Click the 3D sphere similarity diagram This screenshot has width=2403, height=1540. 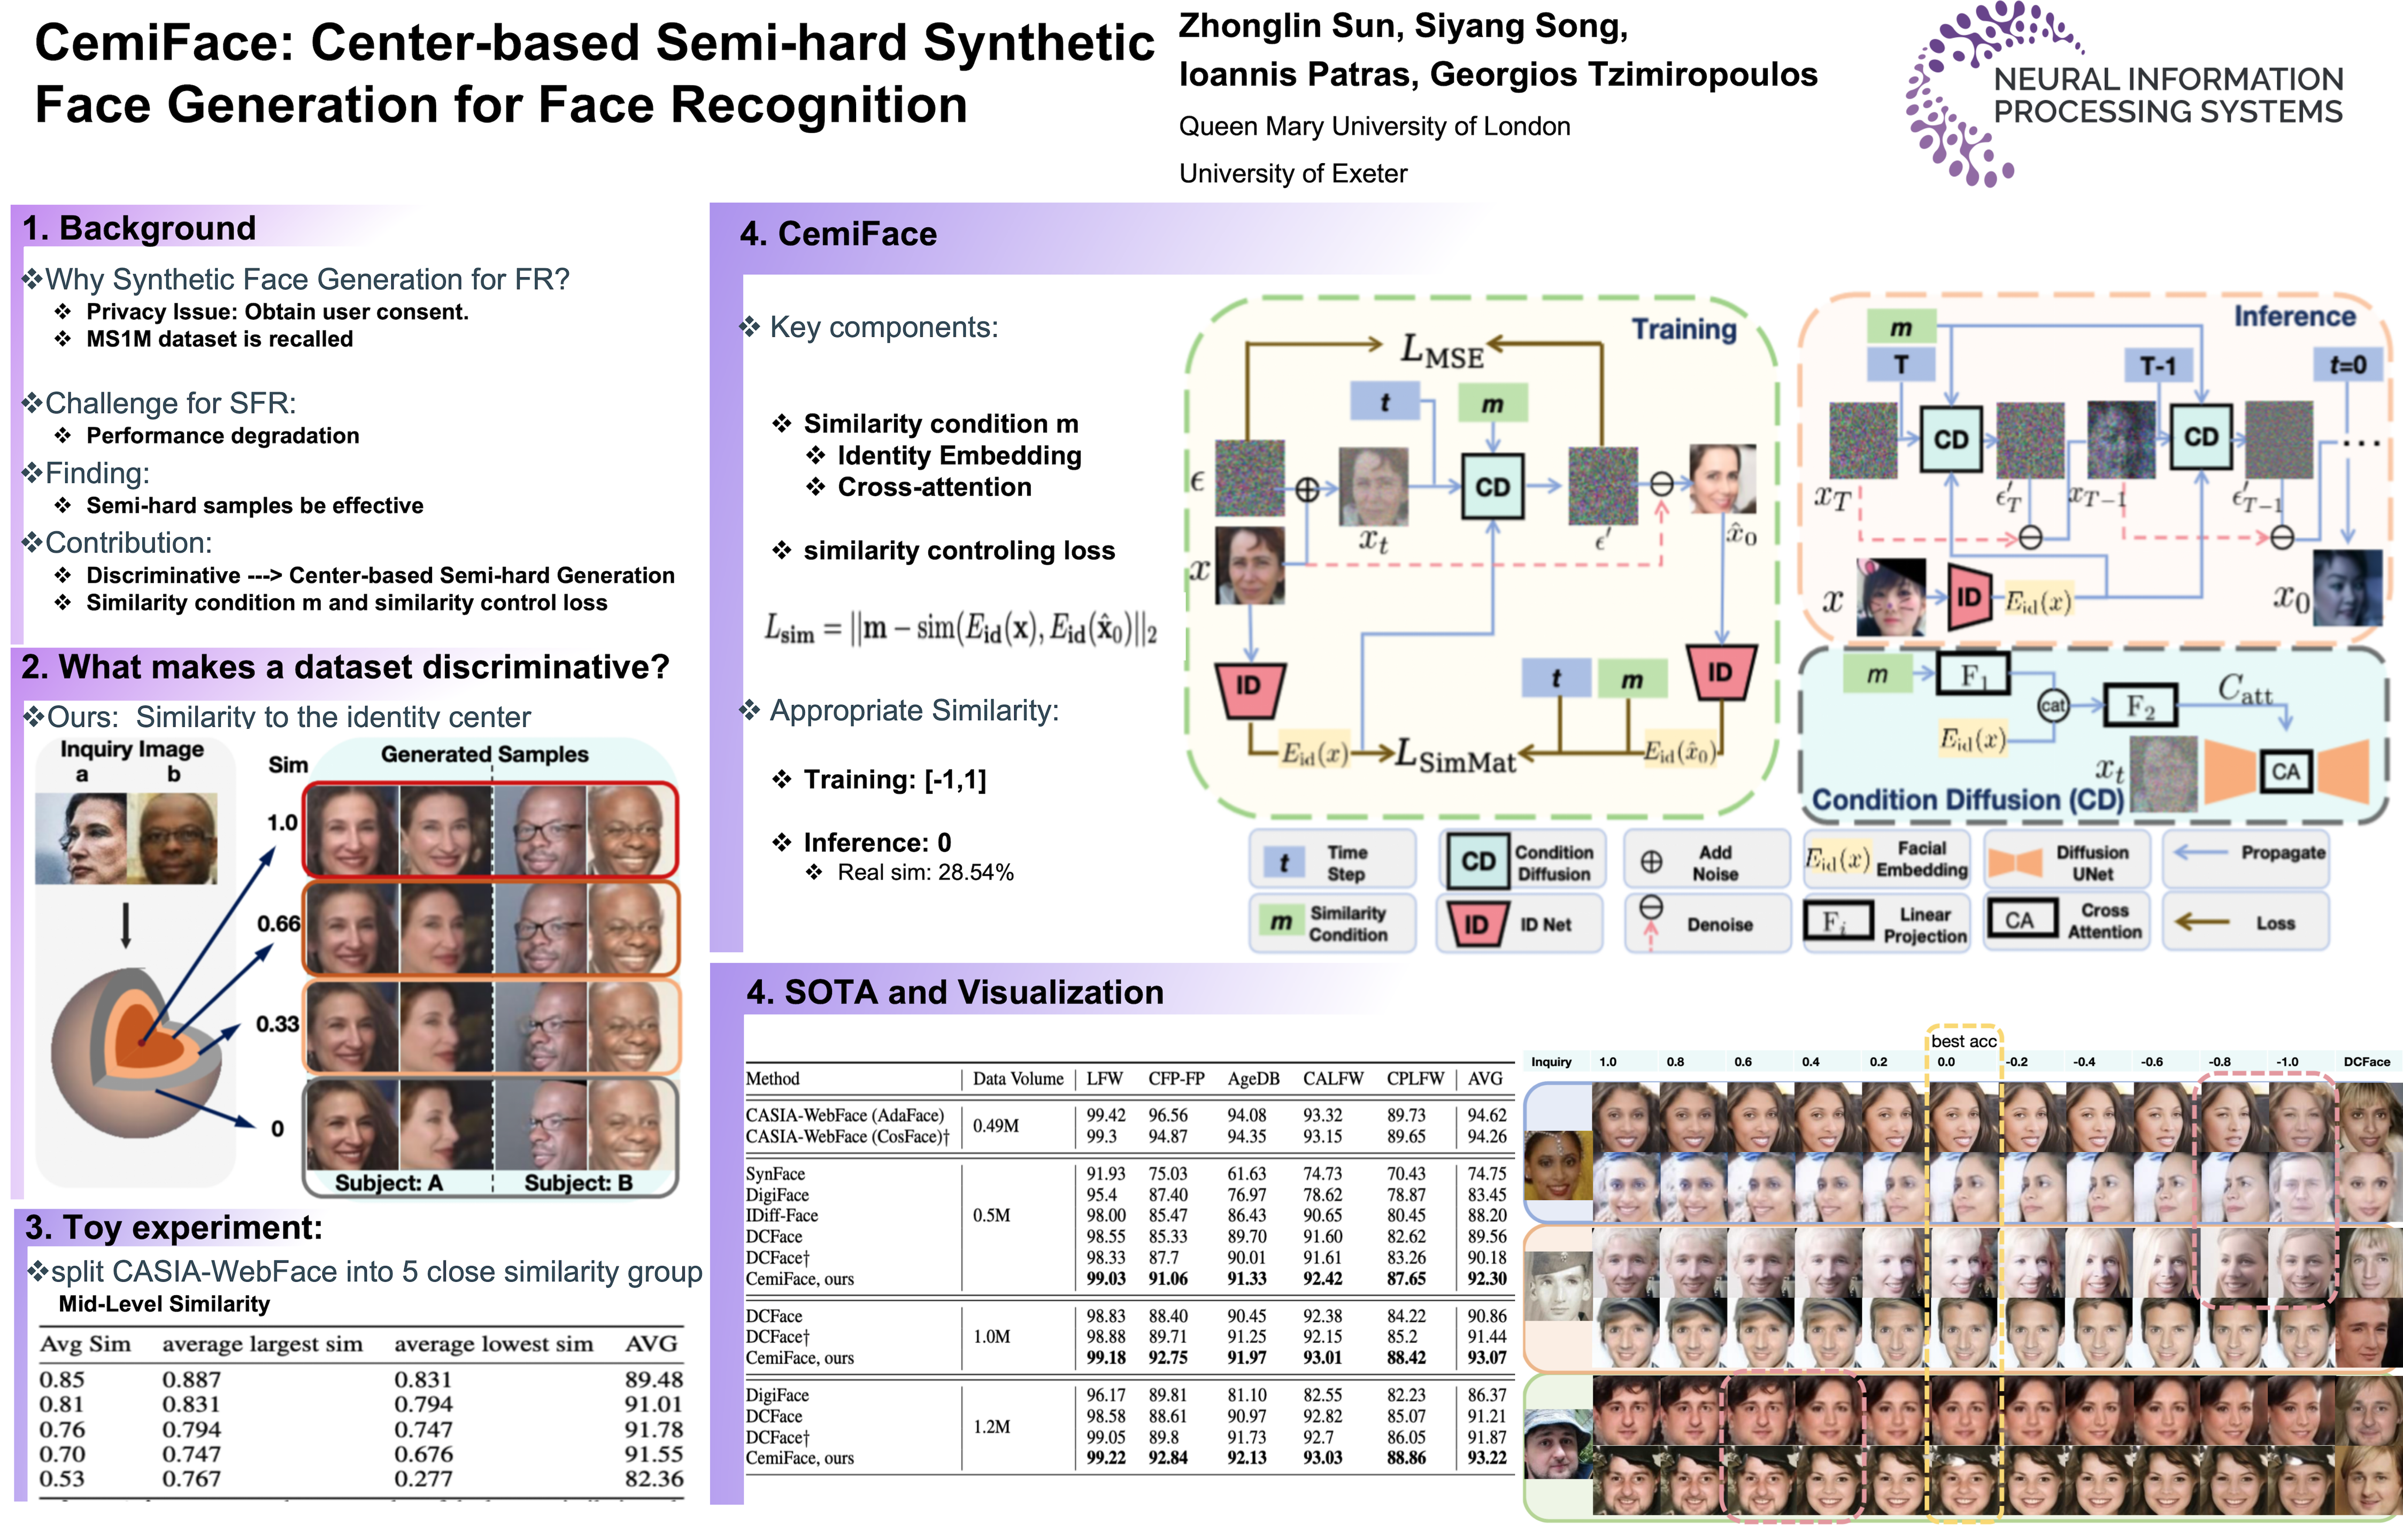[x=138, y=1052]
